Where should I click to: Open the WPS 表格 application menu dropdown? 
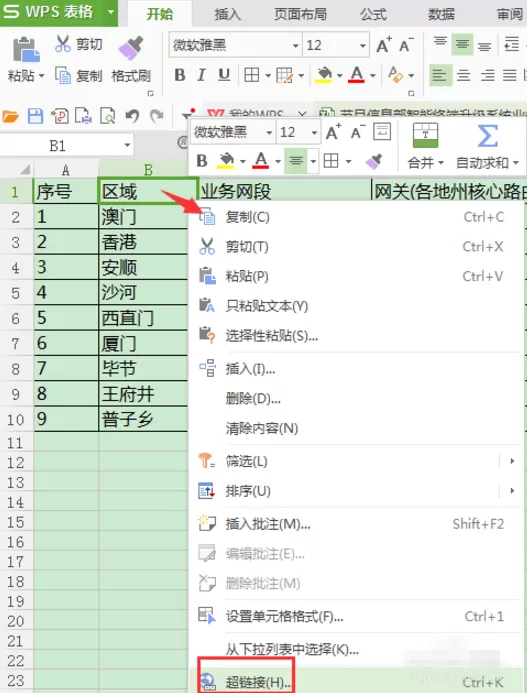click(x=111, y=11)
